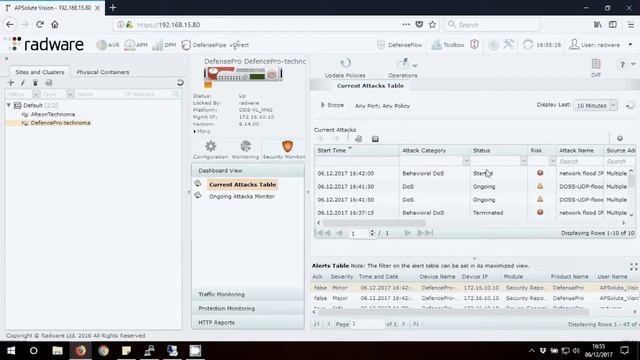Open Chrome from the taskbar
Viewport: 640px width, 360px height.
[103, 351]
